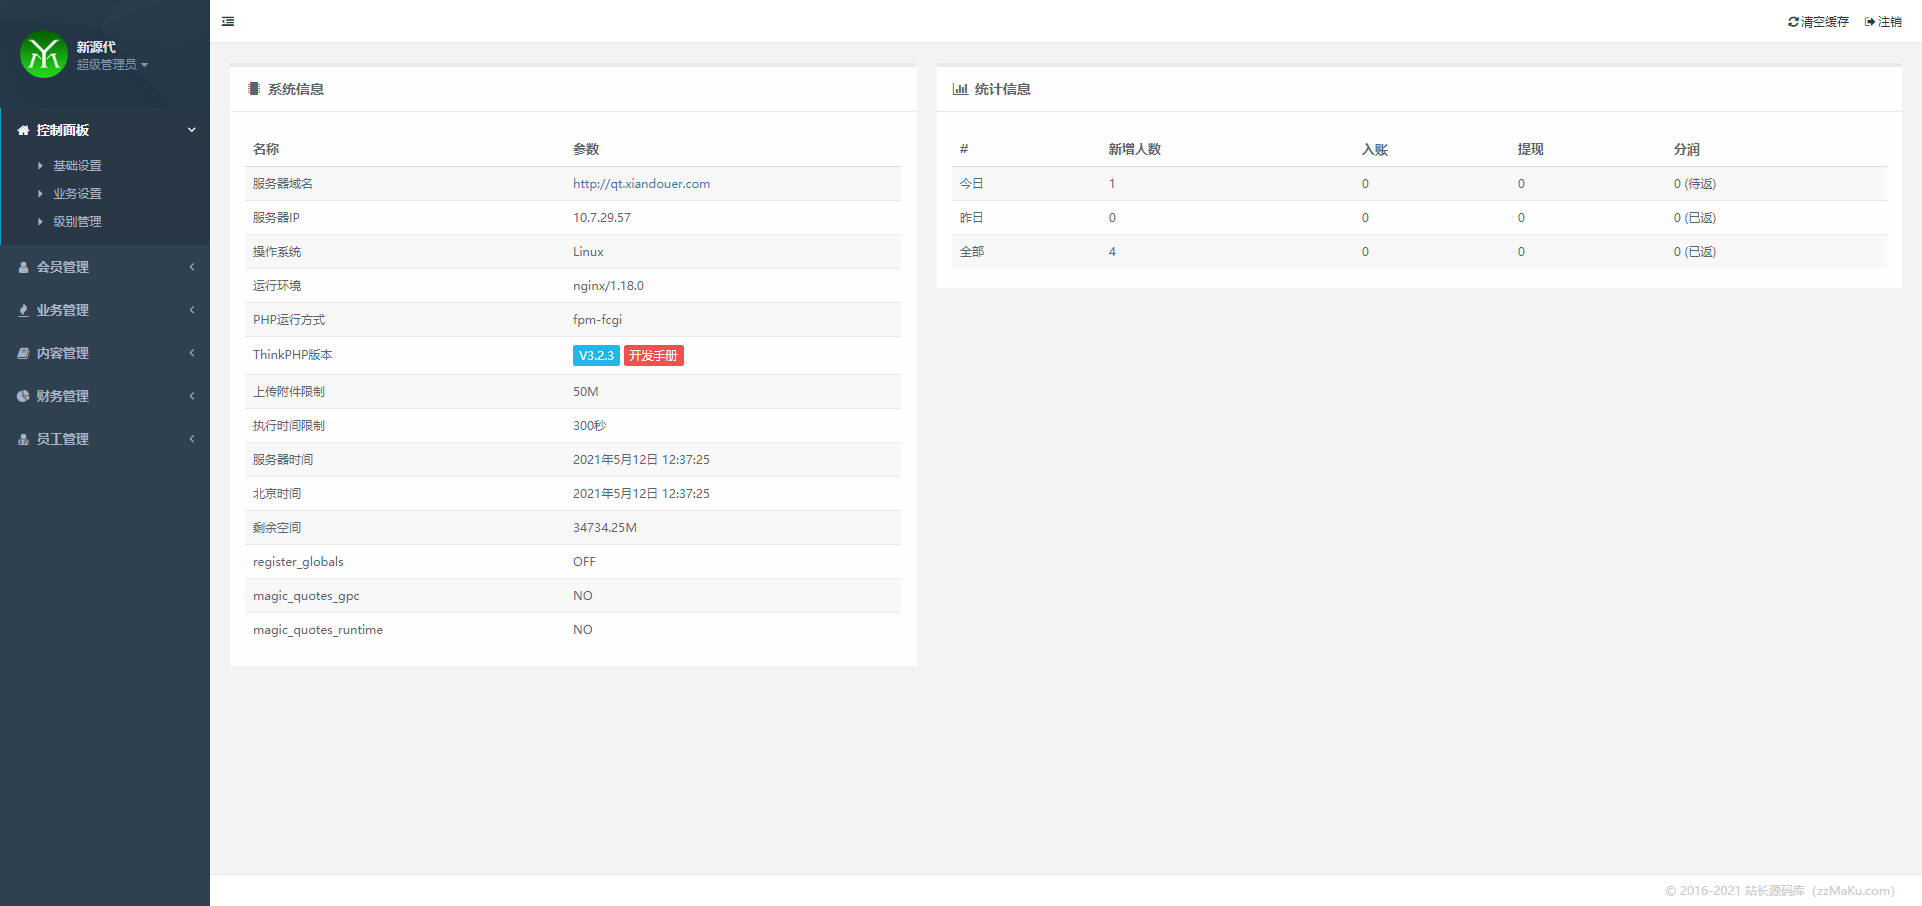Viewport: 1922px width, 906px height.
Task: Click the 34734.25M free space value
Action: click(x=605, y=528)
